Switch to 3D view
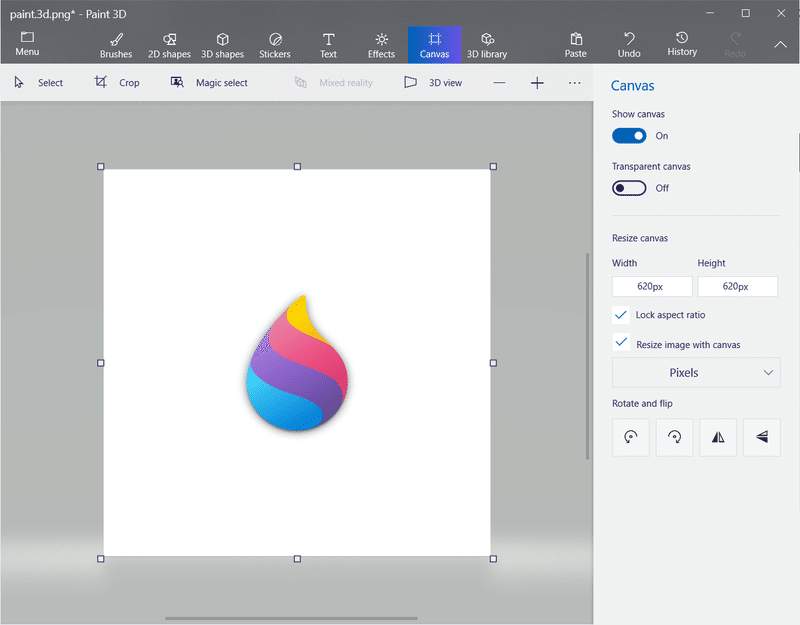This screenshot has height=625, width=800. point(433,83)
